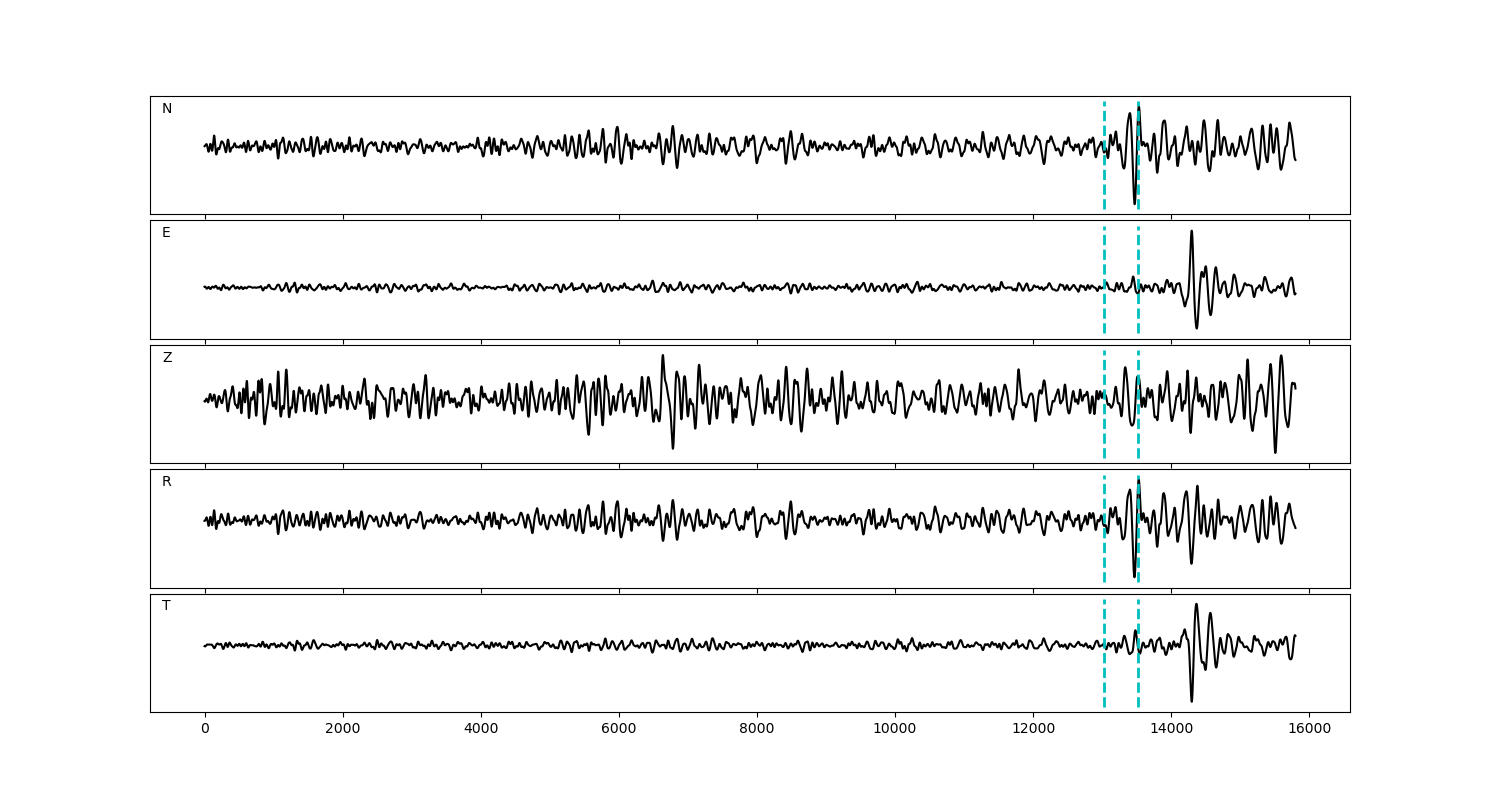
Task: Click the x-axis tick label 6000
Action: click(619, 730)
